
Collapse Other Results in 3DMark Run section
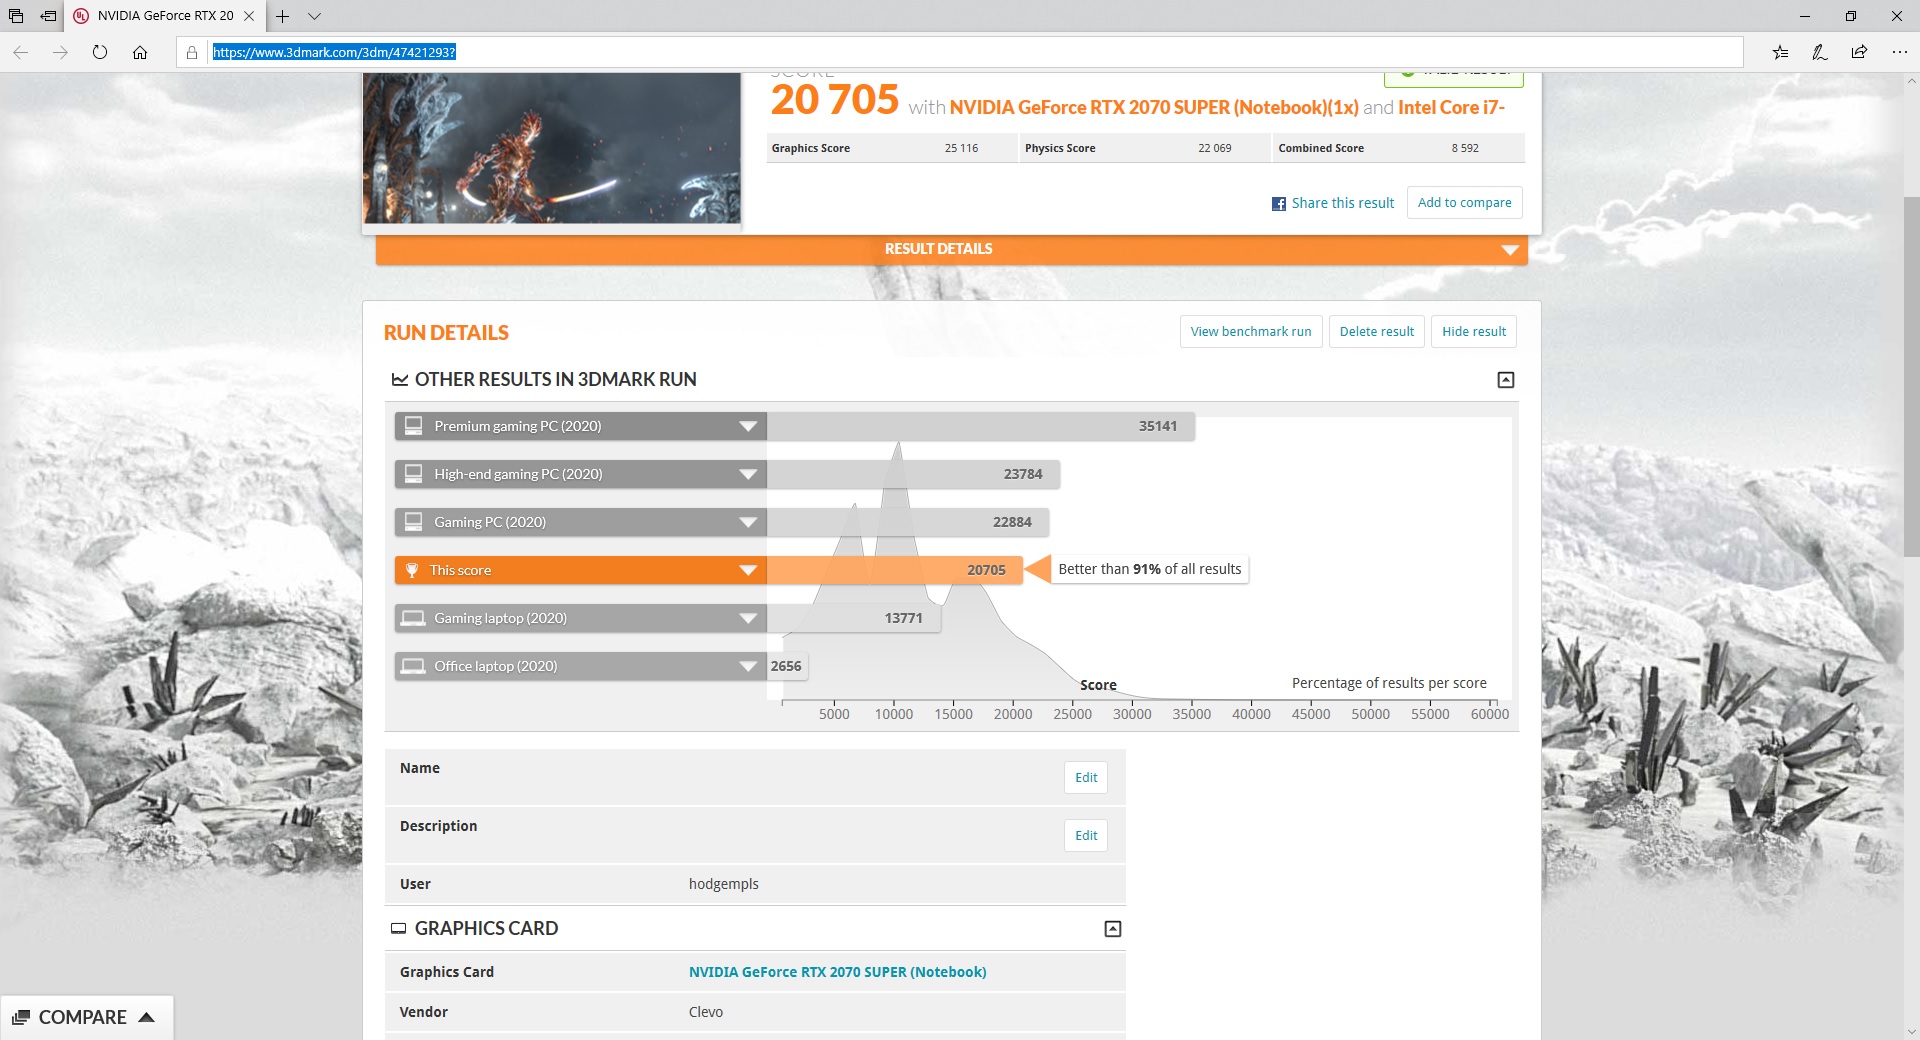click(1505, 380)
